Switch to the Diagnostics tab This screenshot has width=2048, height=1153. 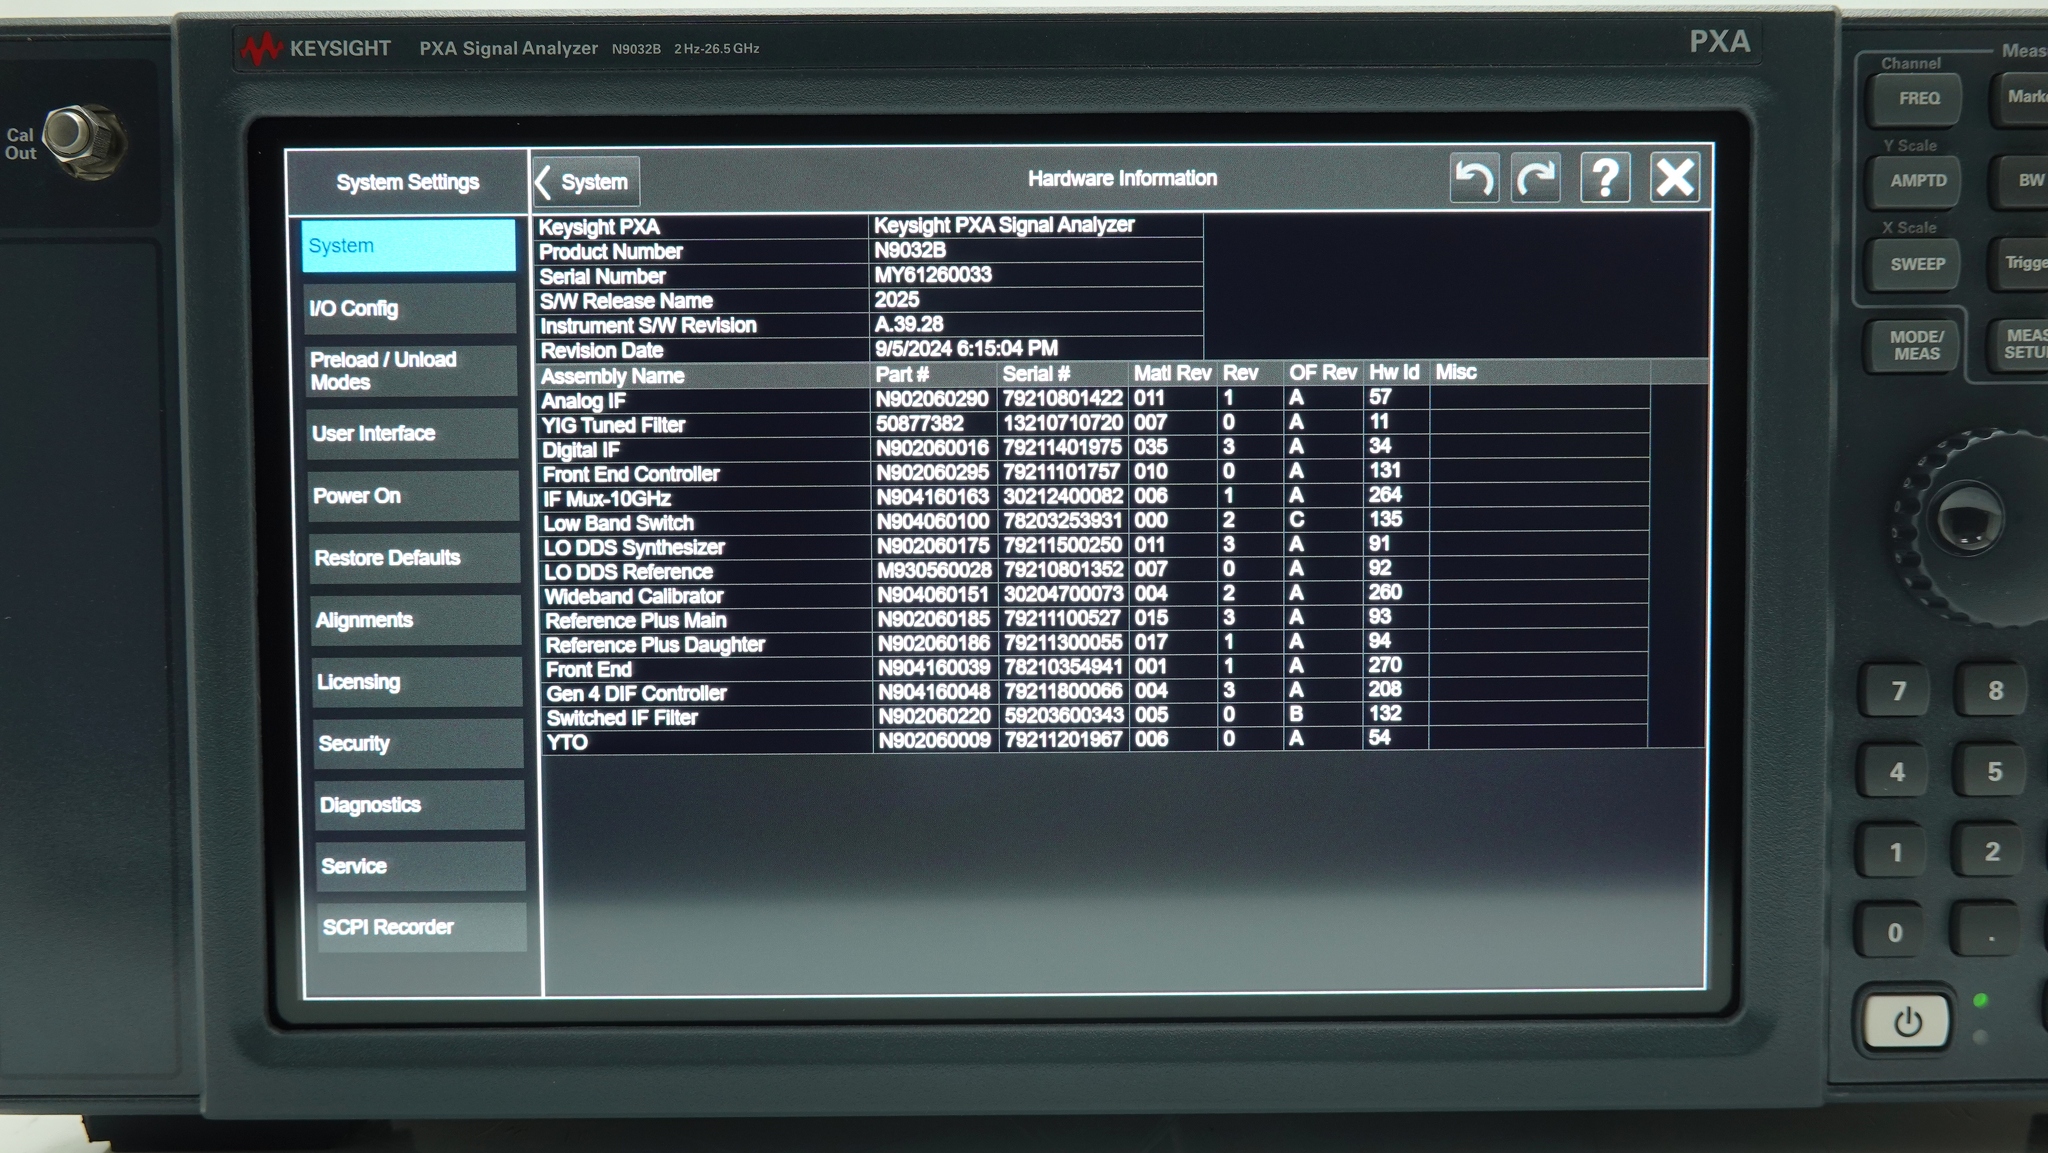click(417, 805)
